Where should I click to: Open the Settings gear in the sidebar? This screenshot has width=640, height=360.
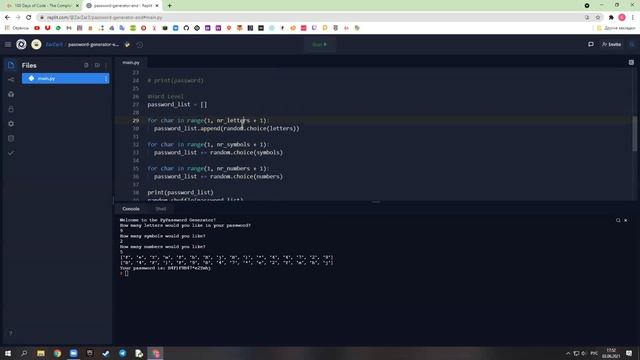[x=11, y=124]
